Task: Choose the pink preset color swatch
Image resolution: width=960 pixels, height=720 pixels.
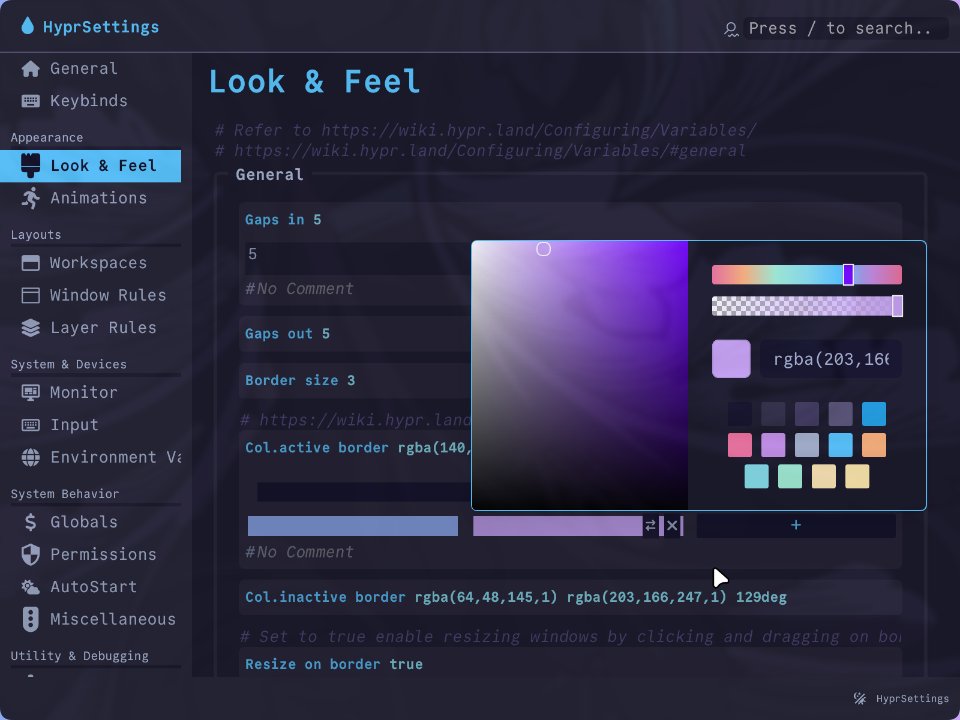Action: pyautogui.click(x=739, y=445)
